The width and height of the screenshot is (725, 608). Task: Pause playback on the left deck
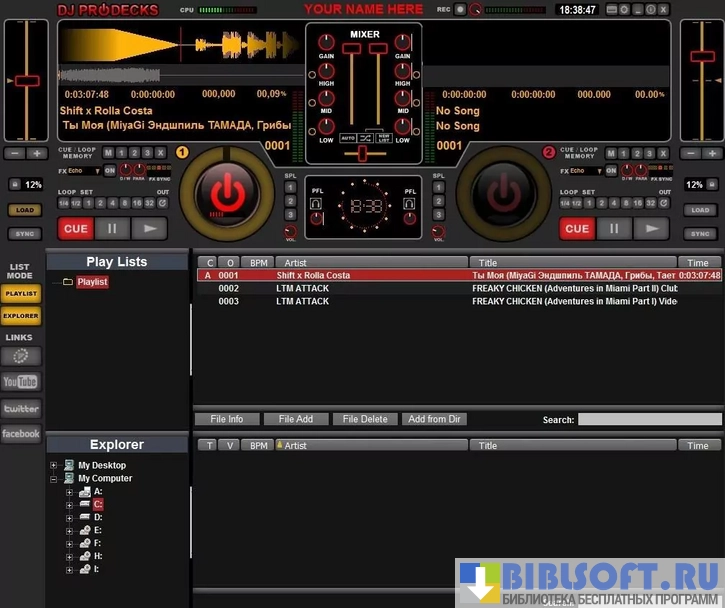111,229
